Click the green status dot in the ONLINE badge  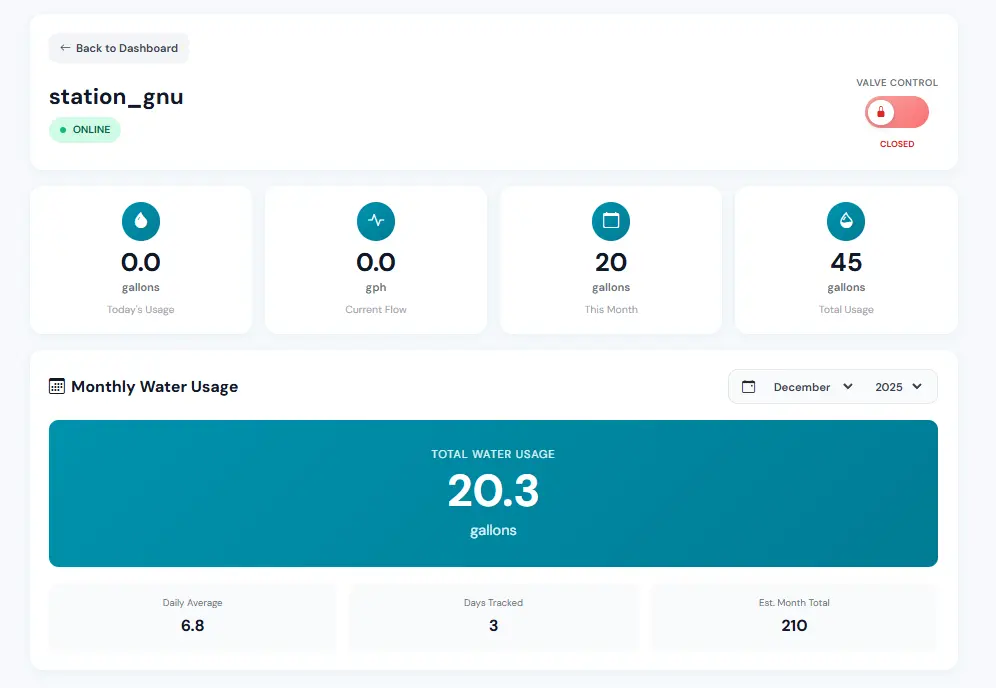(63, 129)
